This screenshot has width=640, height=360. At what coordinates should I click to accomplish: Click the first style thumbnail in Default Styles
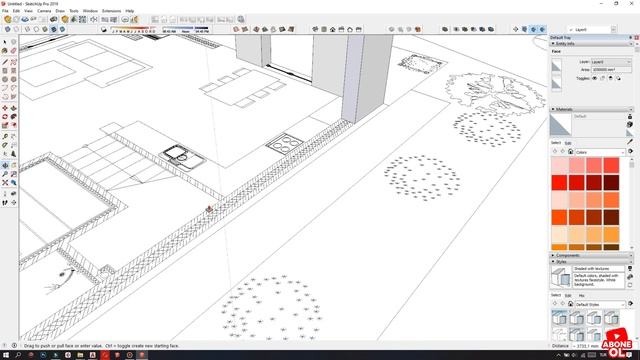click(559, 318)
